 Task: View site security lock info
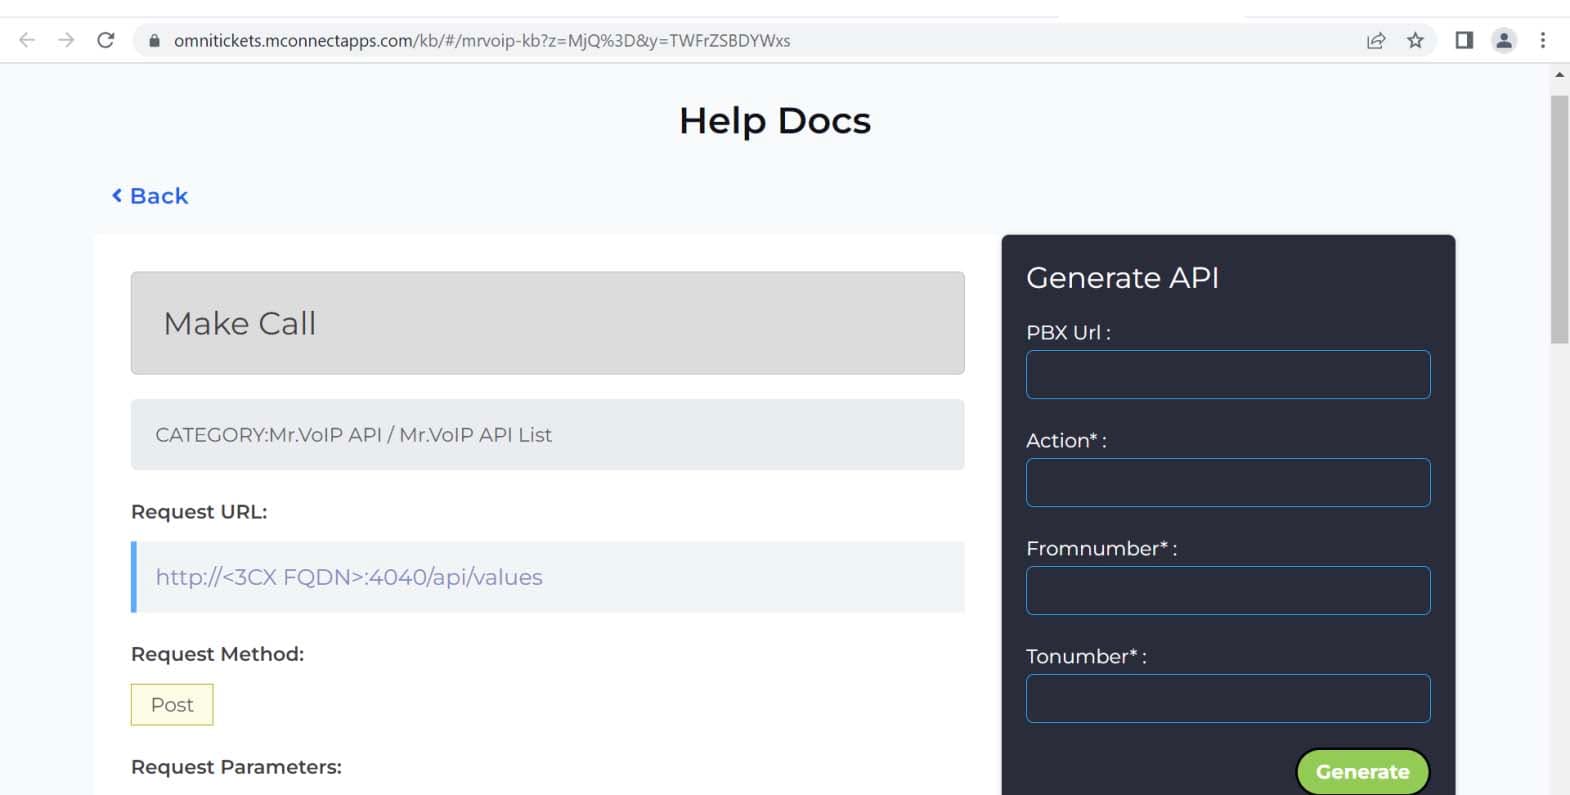pyautogui.click(x=154, y=41)
